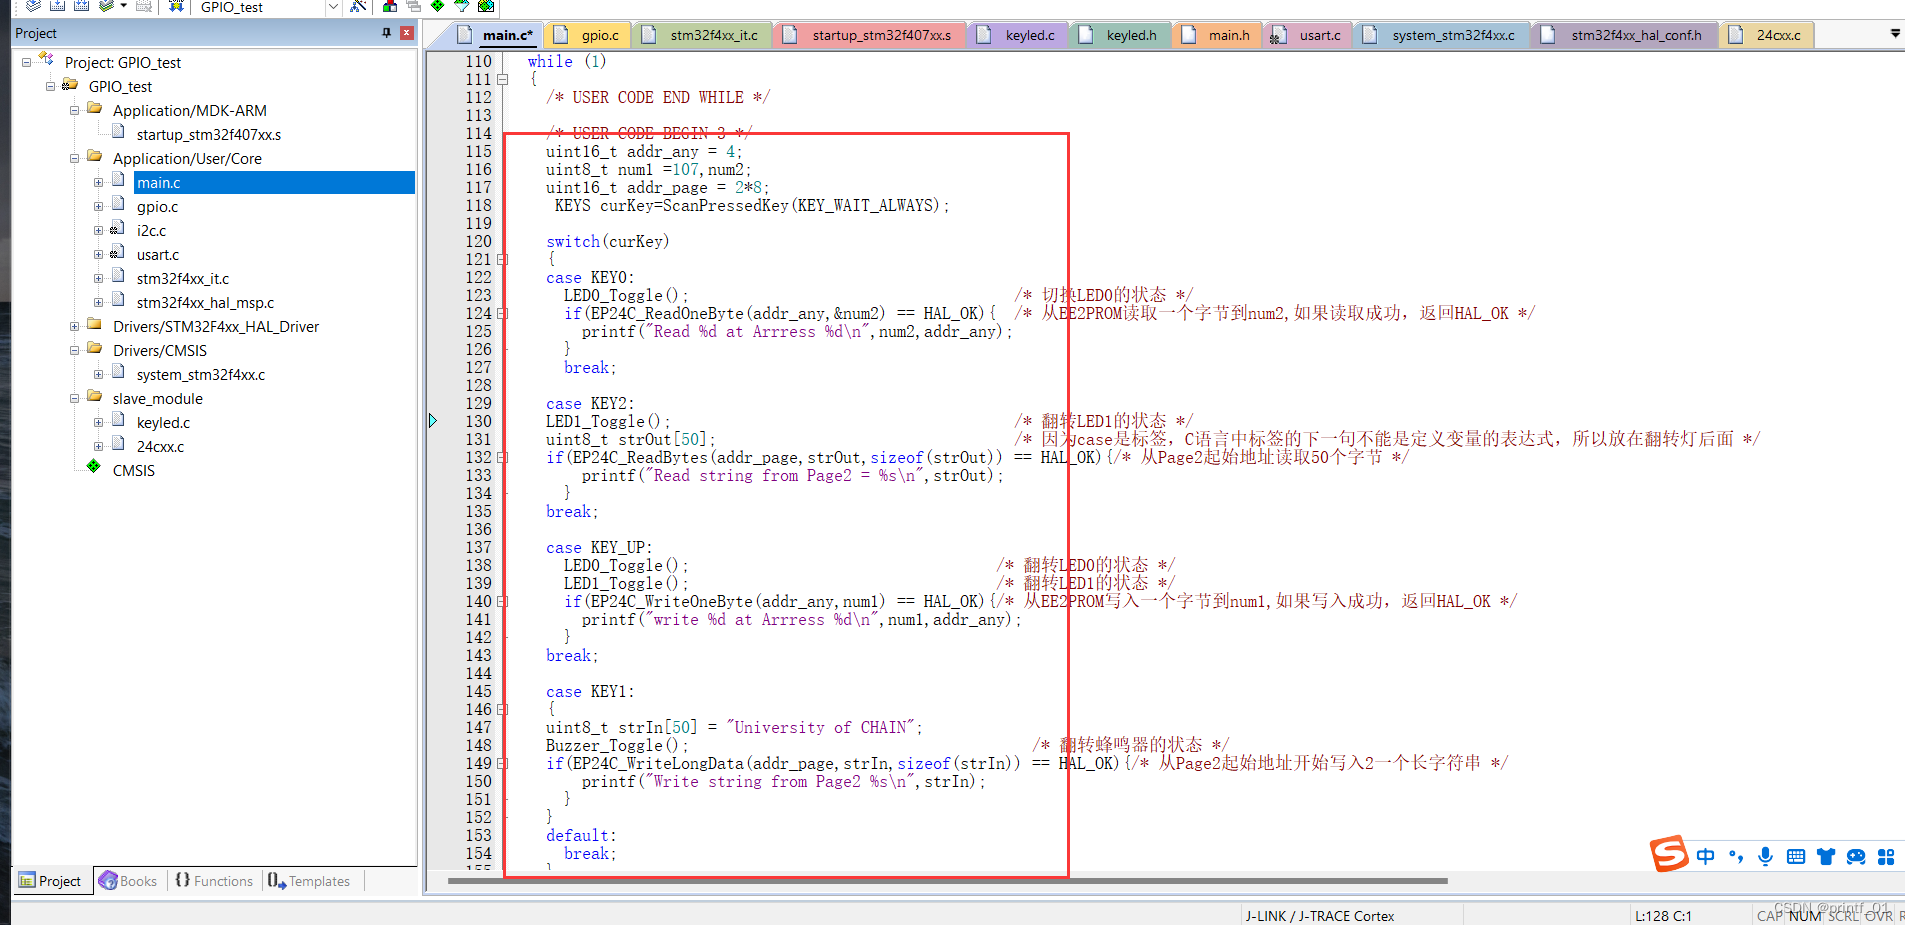This screenshot has width=1905, height=925.
Task: Collapse the slave_module group
Action: (x=74, y=398)
